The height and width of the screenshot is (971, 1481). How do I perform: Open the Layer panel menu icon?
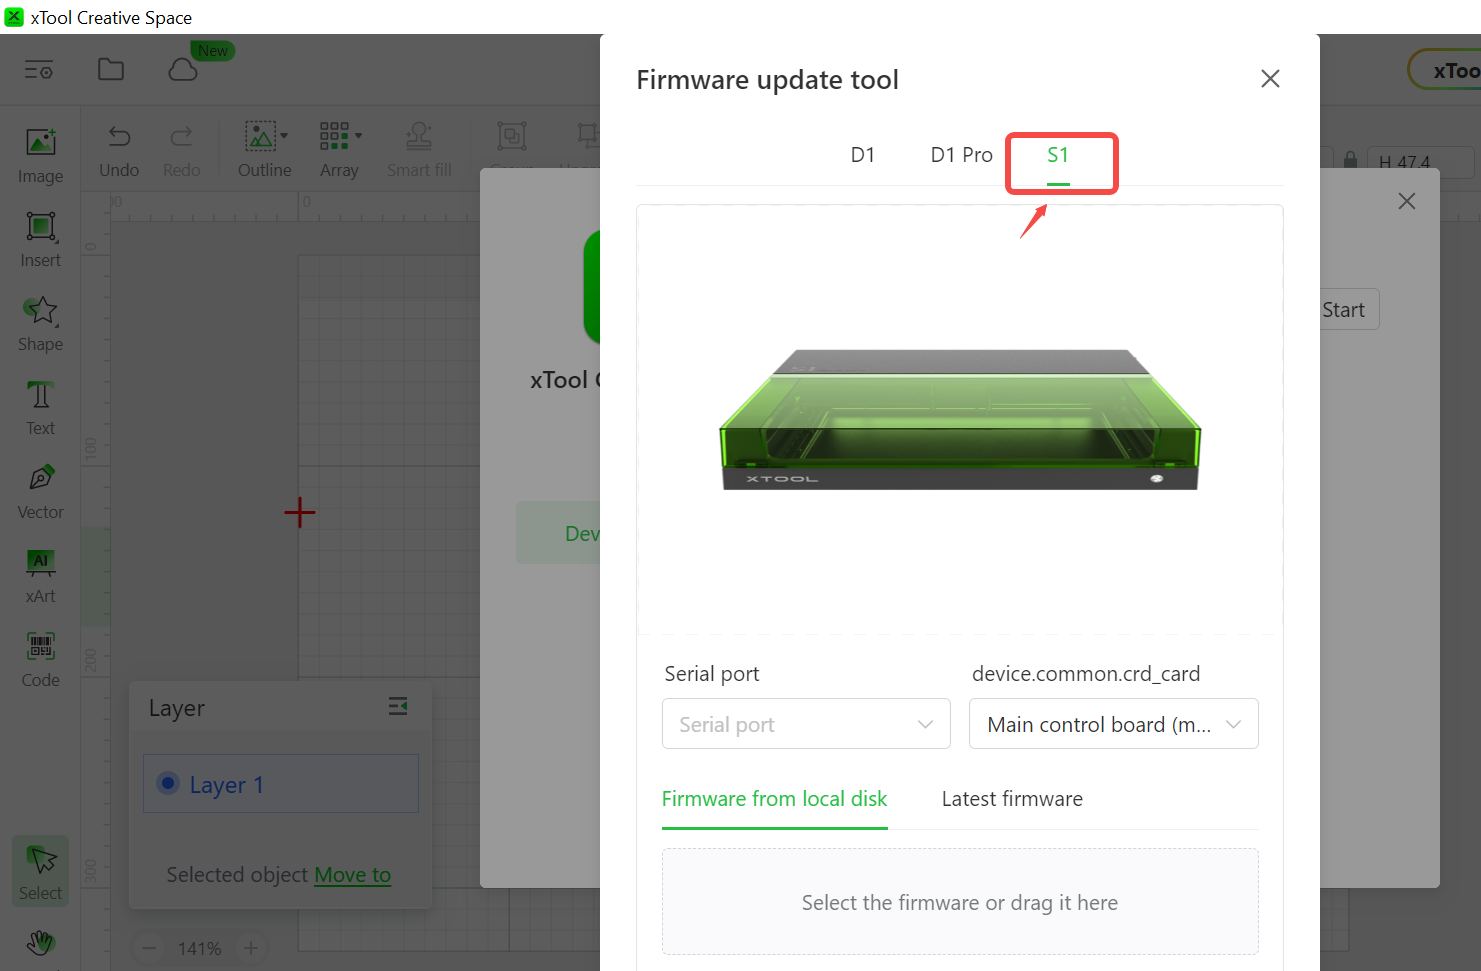pyautogui.click(x=397, y=707)
